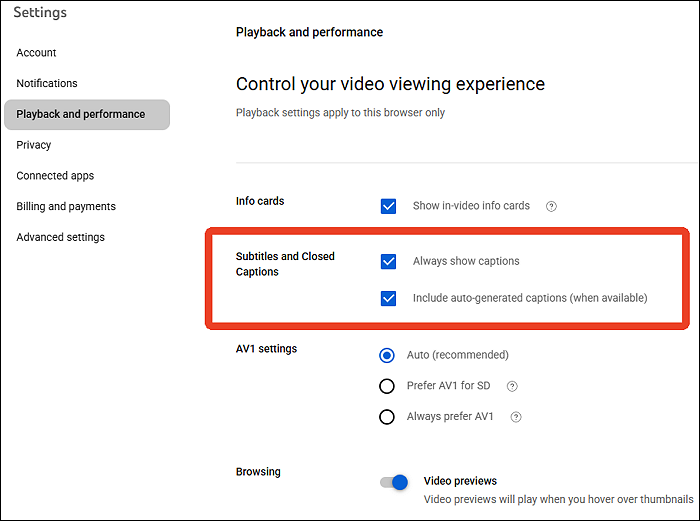Open the Privacy settings page

point(34,145)
